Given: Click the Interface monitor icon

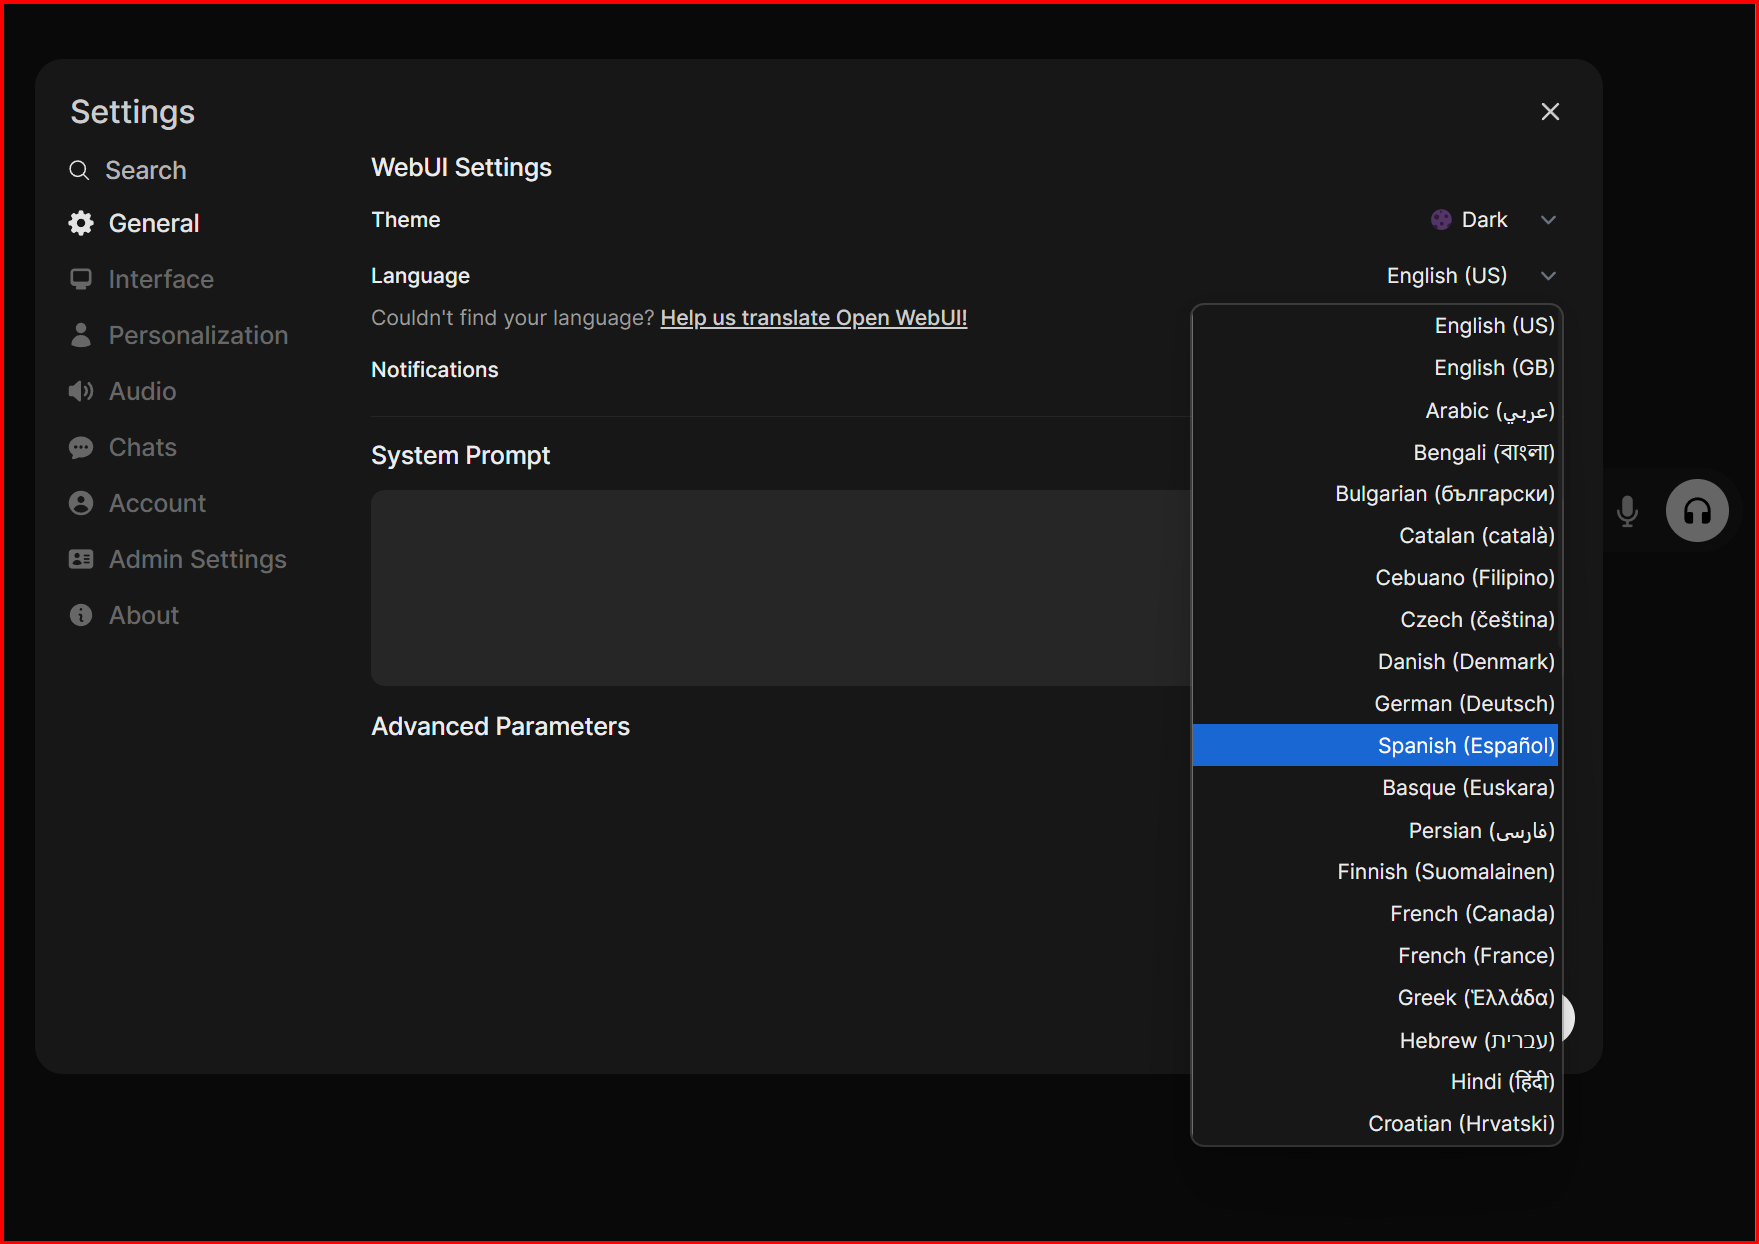Looking at the screenshot, I should coord(81,279).
